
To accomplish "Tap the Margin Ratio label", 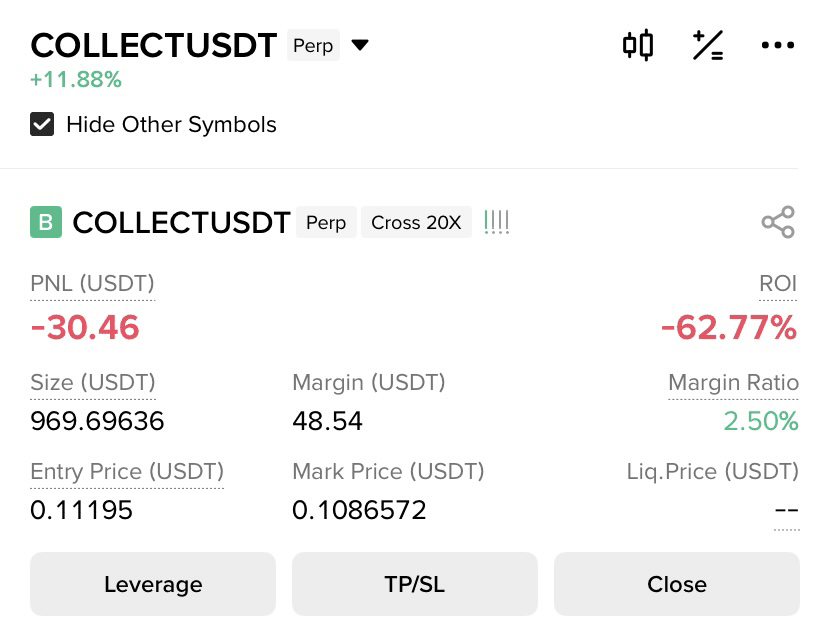I will 733,382.
